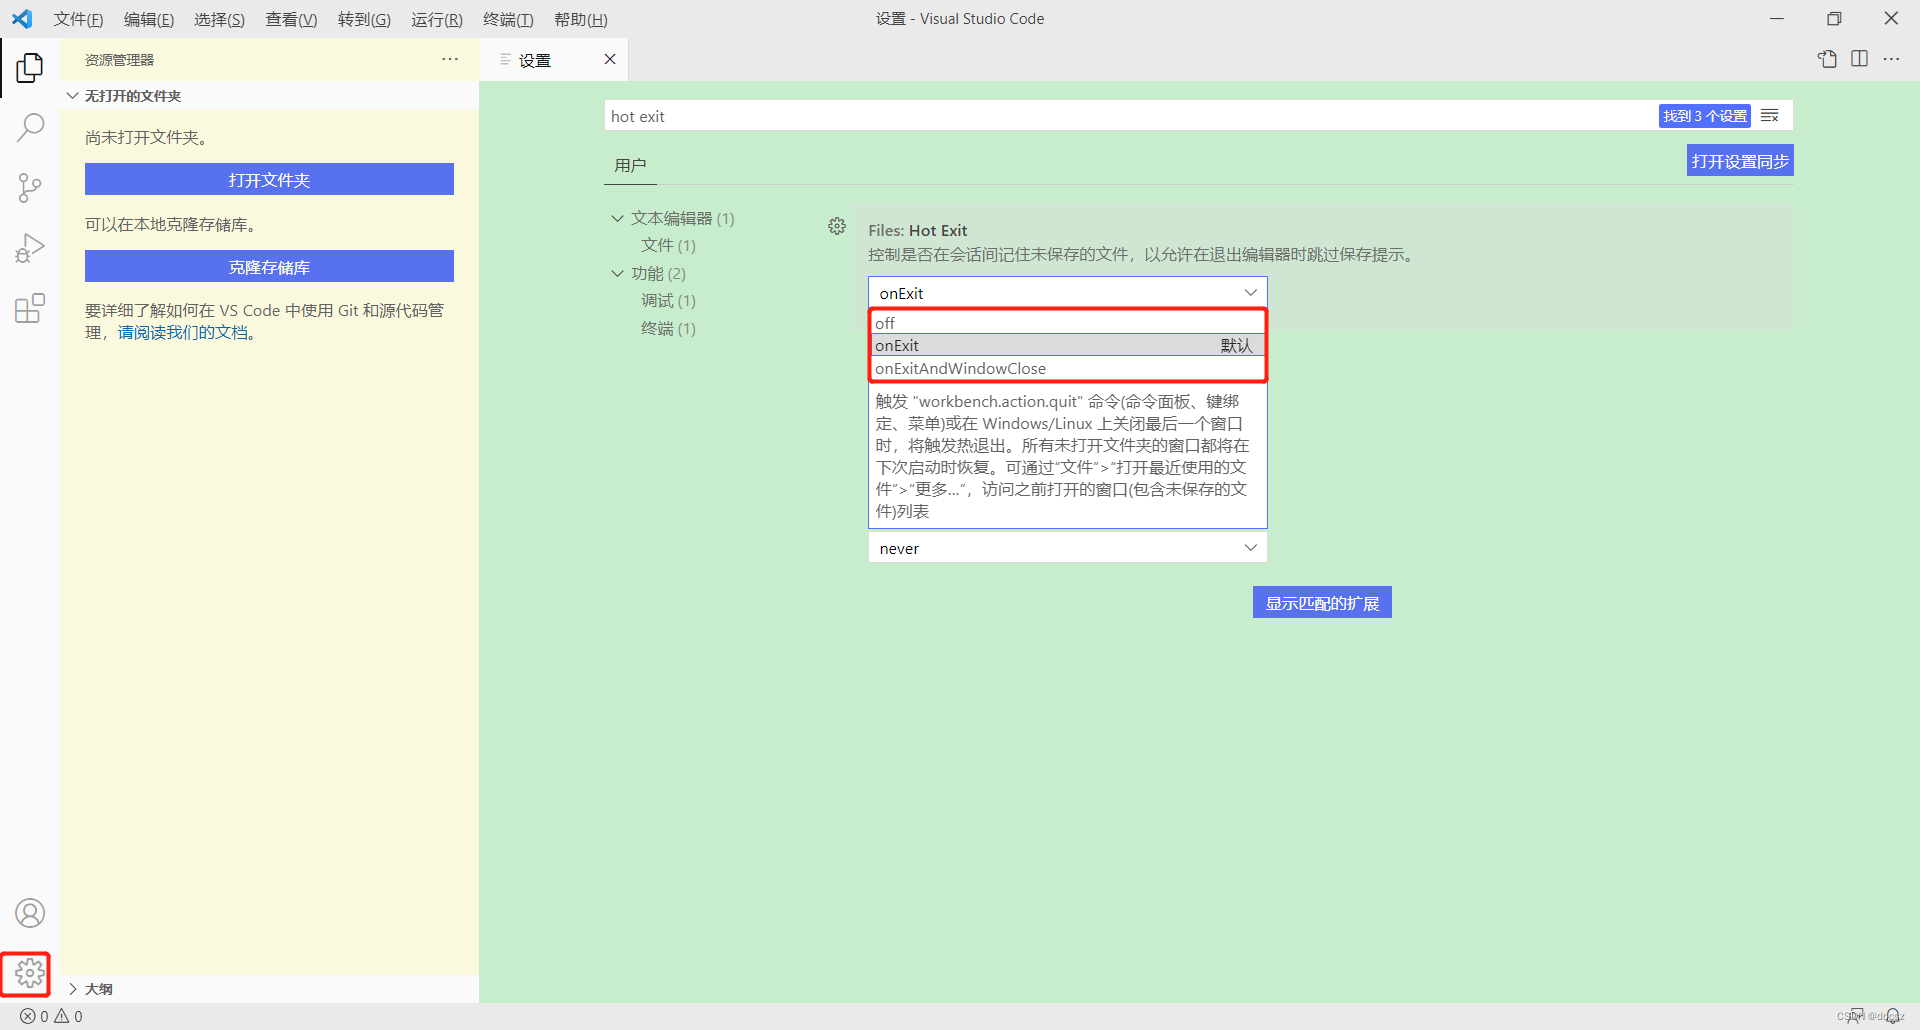Open the 转到(G) menu
The height and width of the screenshot is (1030, 1920).
[x=364, y=19]
